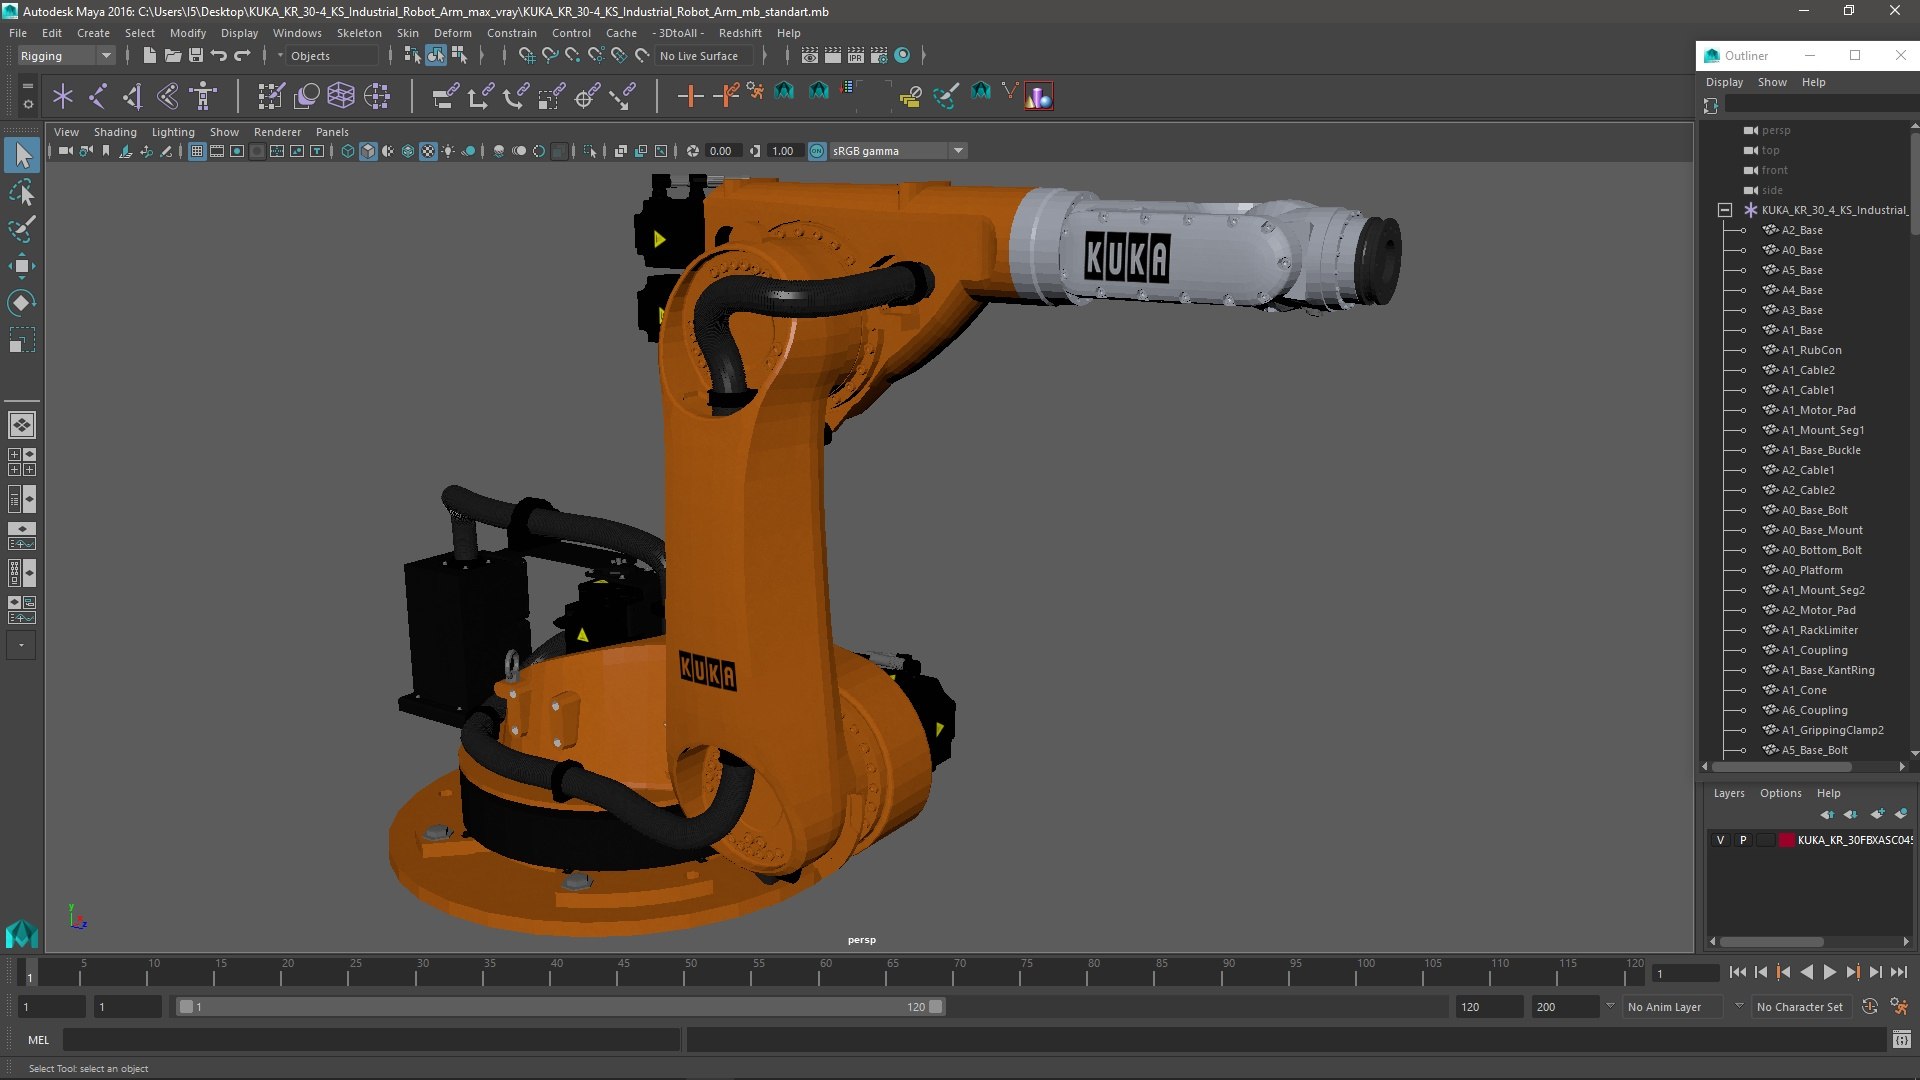Click the Undo arrow icon
The width and height of the screenshot is (1920, 1080).
(219, 56)
